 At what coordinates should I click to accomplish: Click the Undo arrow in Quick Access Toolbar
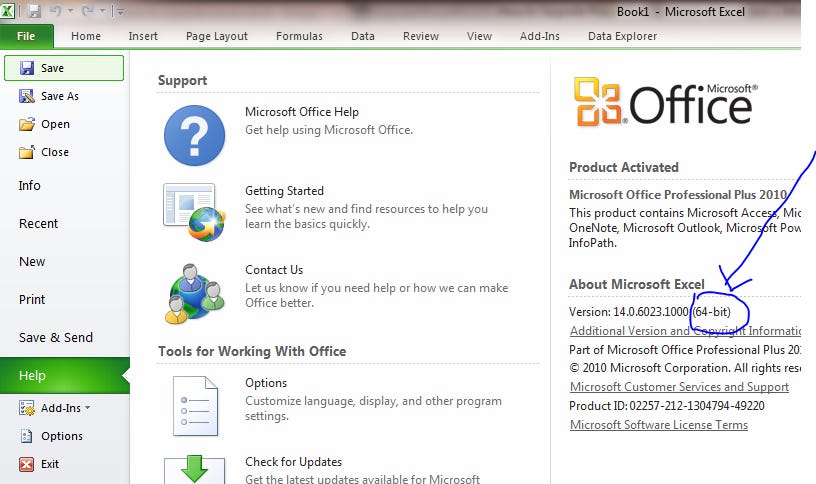pyautogui.click(x=56, y=11)
